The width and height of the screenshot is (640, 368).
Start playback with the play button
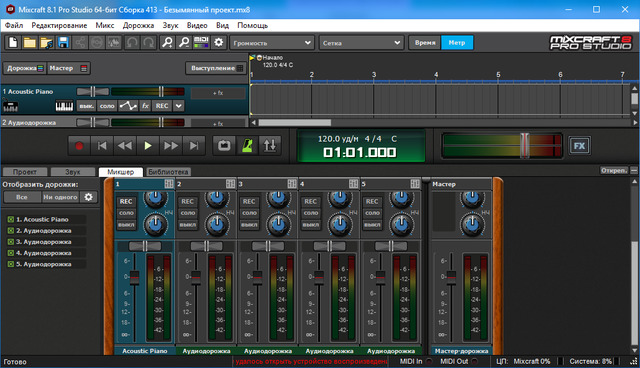pos(148,146)
